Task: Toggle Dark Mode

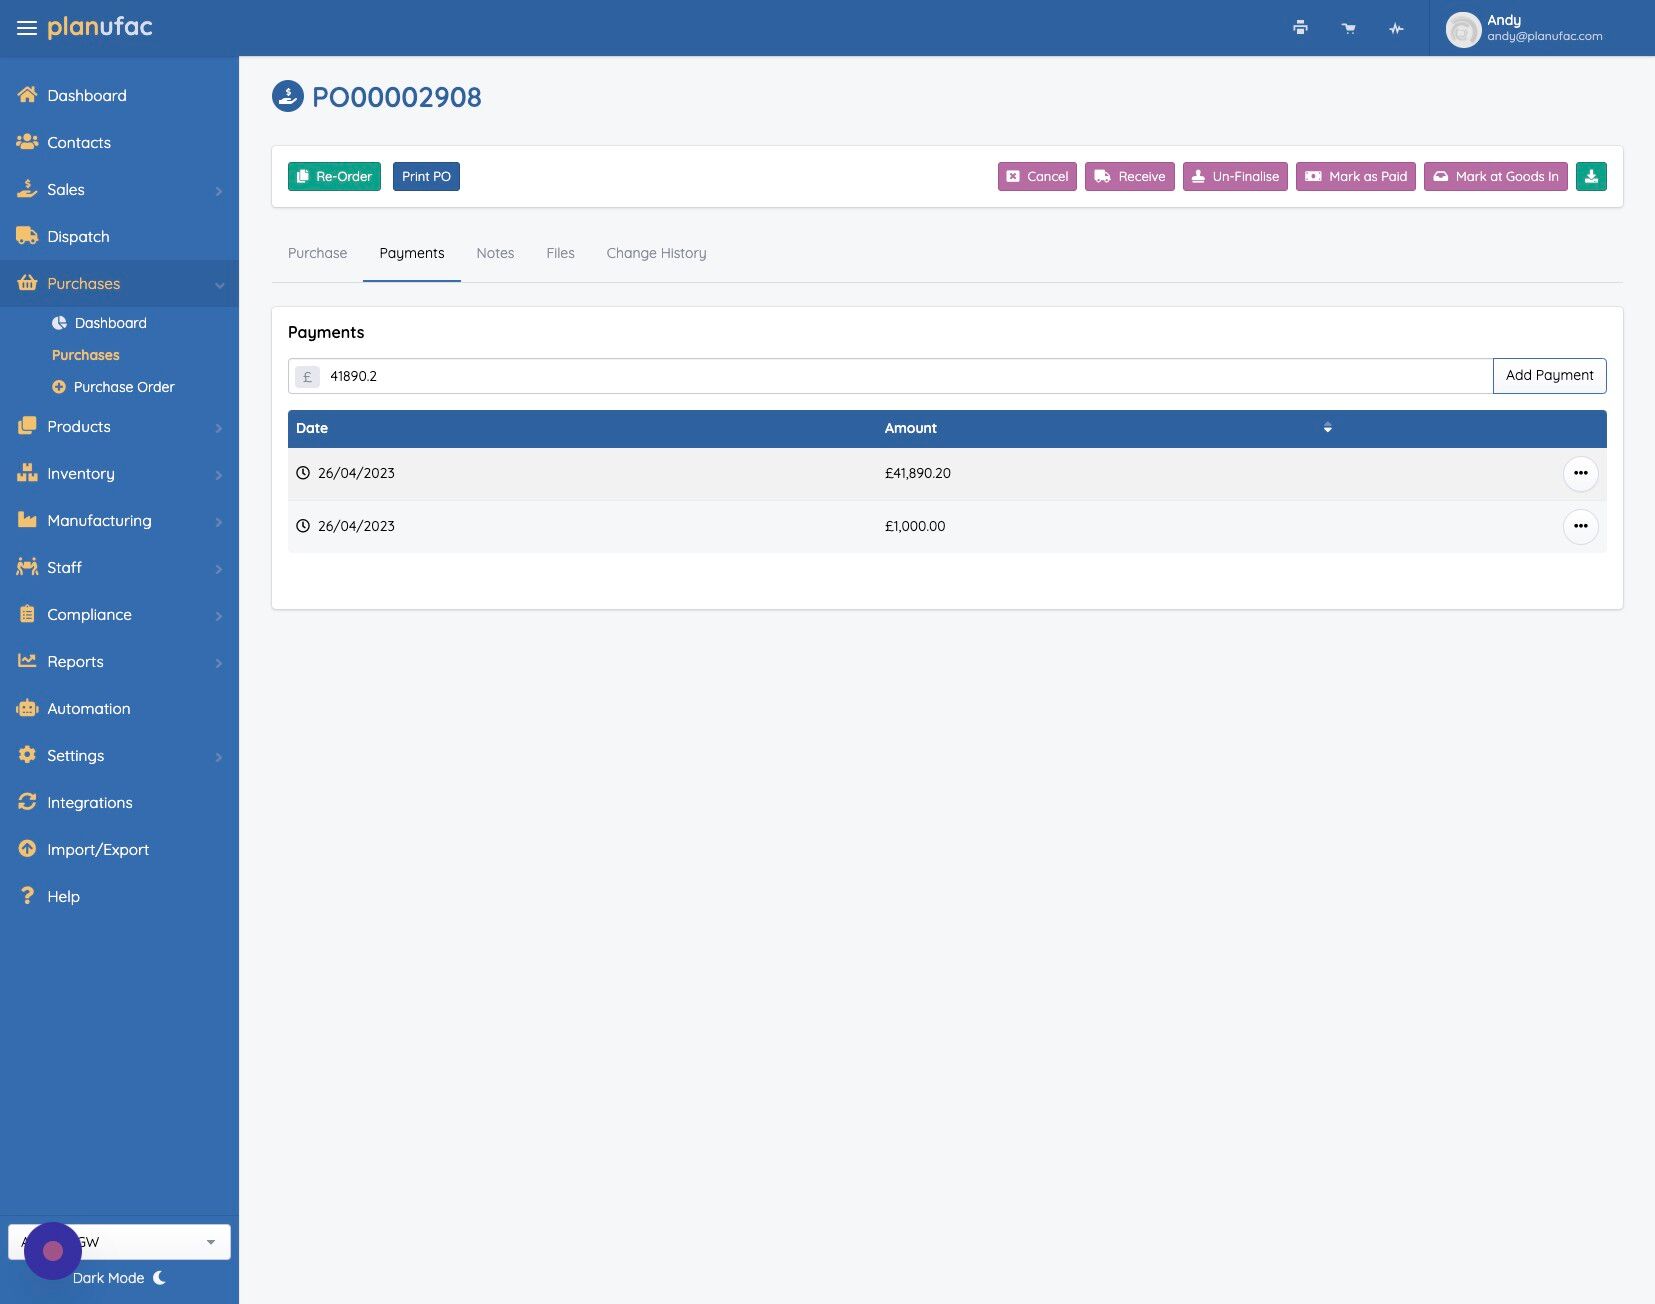Action: [119, 1278]
